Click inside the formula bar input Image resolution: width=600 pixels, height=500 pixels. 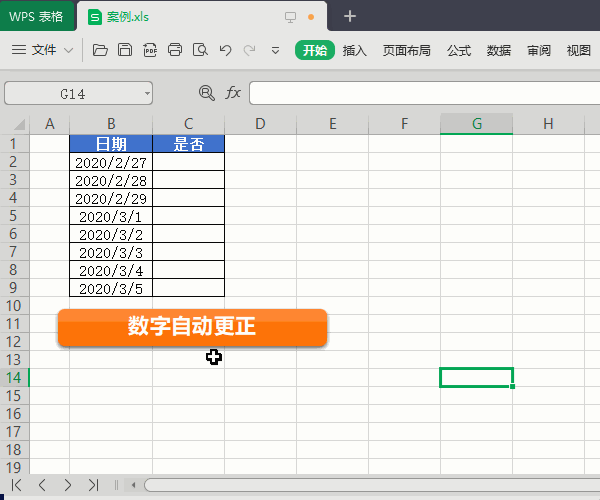click(420, 93)
